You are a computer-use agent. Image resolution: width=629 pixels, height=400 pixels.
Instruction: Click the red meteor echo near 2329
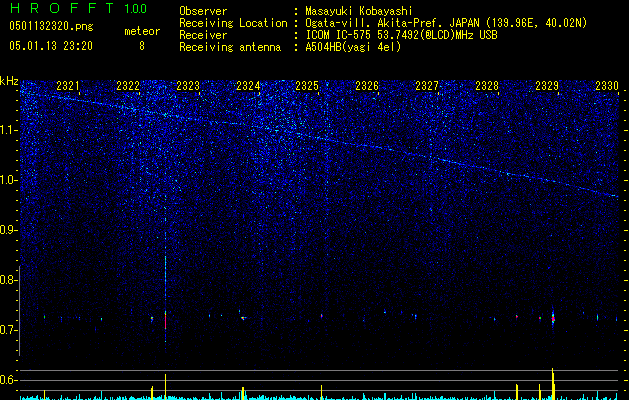point(553,319)
